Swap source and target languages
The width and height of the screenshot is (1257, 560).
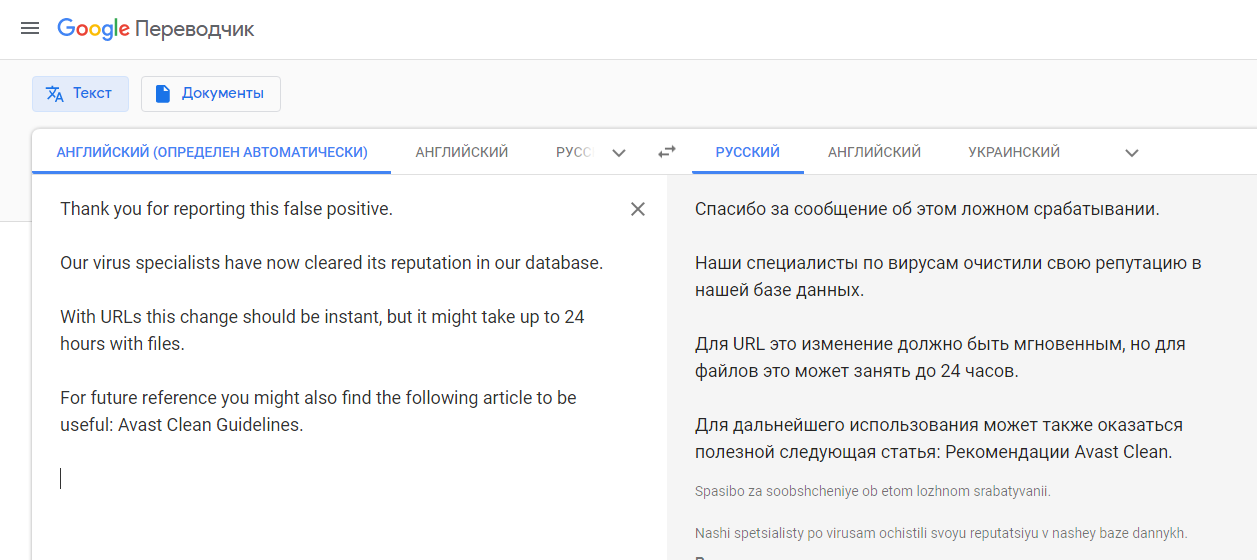[667, 152]
